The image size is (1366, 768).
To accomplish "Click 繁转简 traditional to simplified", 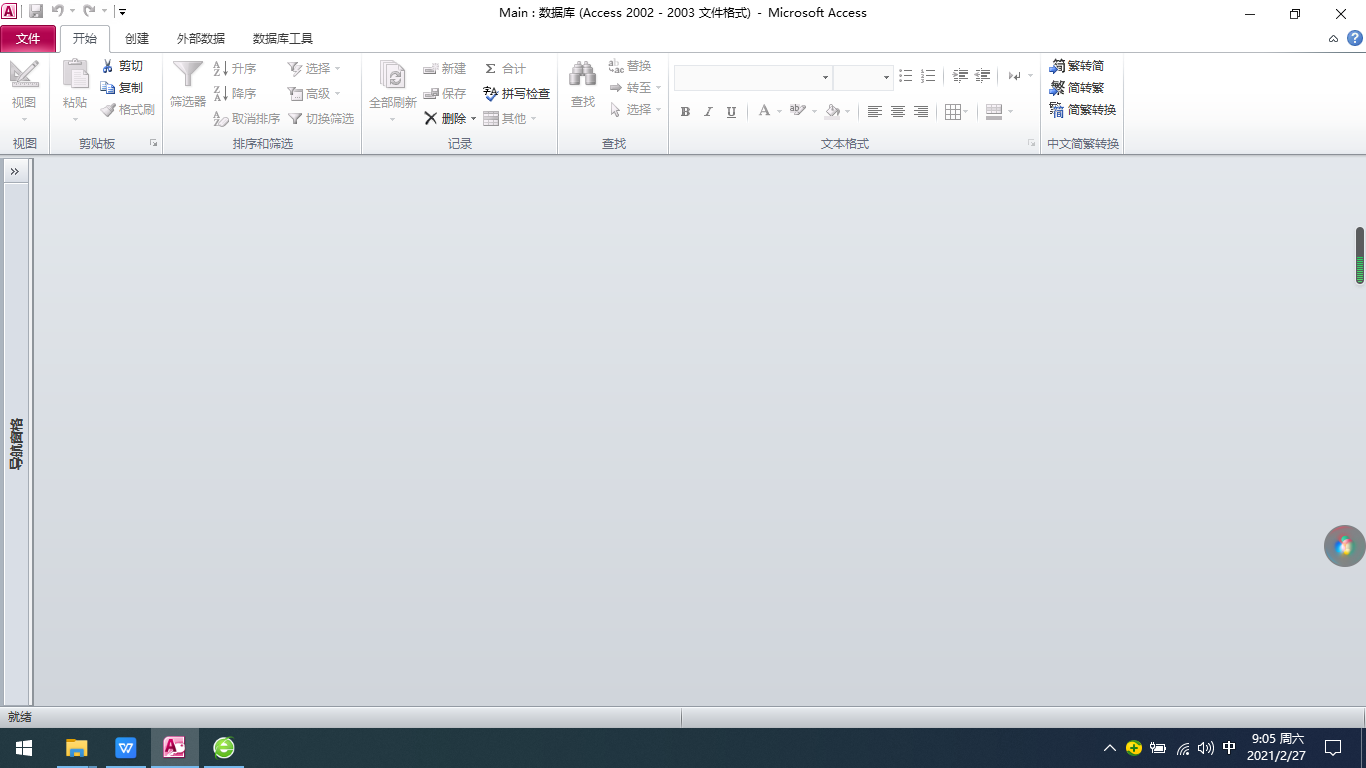I will pos(1077,66).
